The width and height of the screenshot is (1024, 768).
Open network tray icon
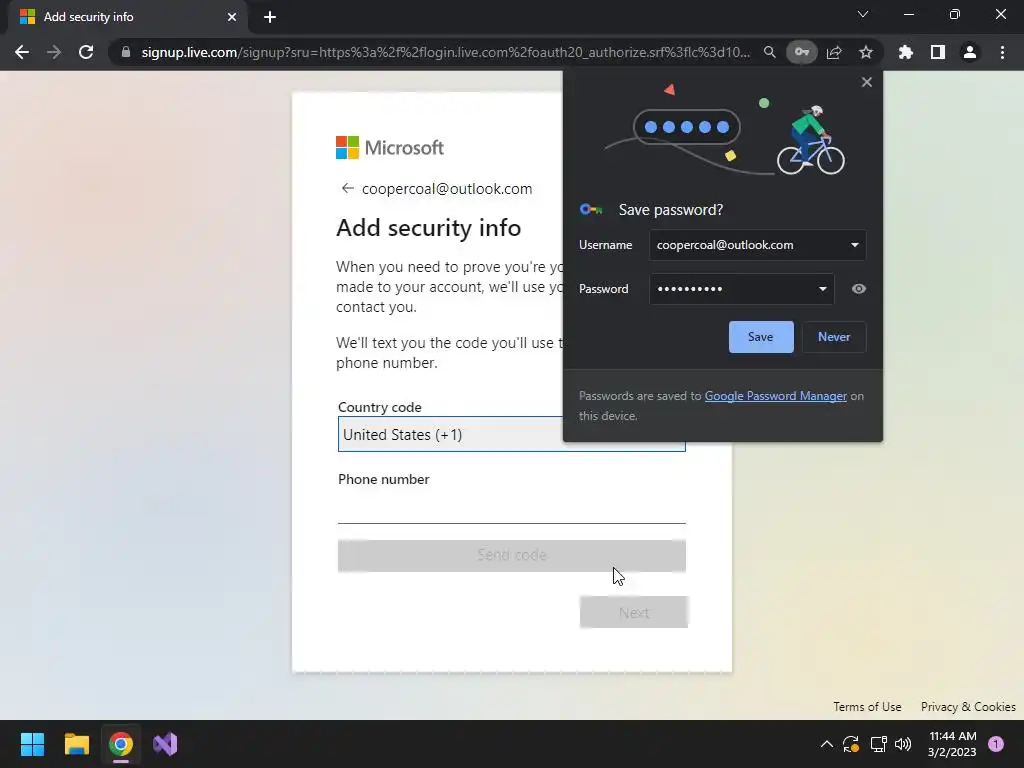(x=878, y=744)
